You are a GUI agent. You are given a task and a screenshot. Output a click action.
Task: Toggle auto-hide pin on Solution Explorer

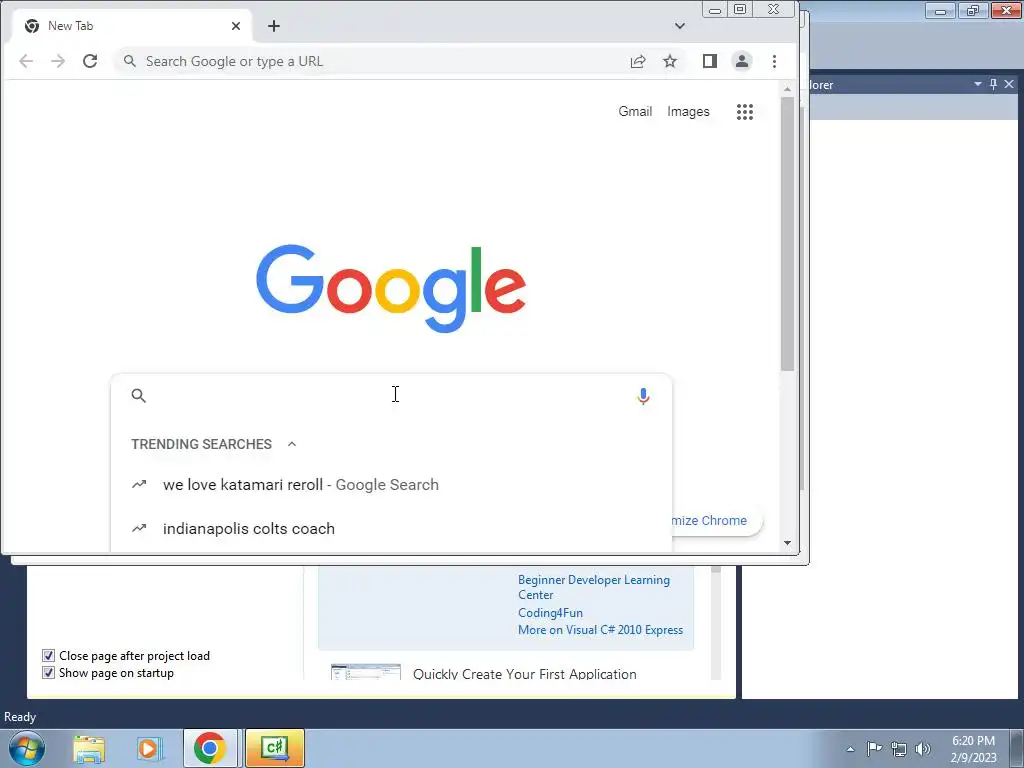[993, 84]
